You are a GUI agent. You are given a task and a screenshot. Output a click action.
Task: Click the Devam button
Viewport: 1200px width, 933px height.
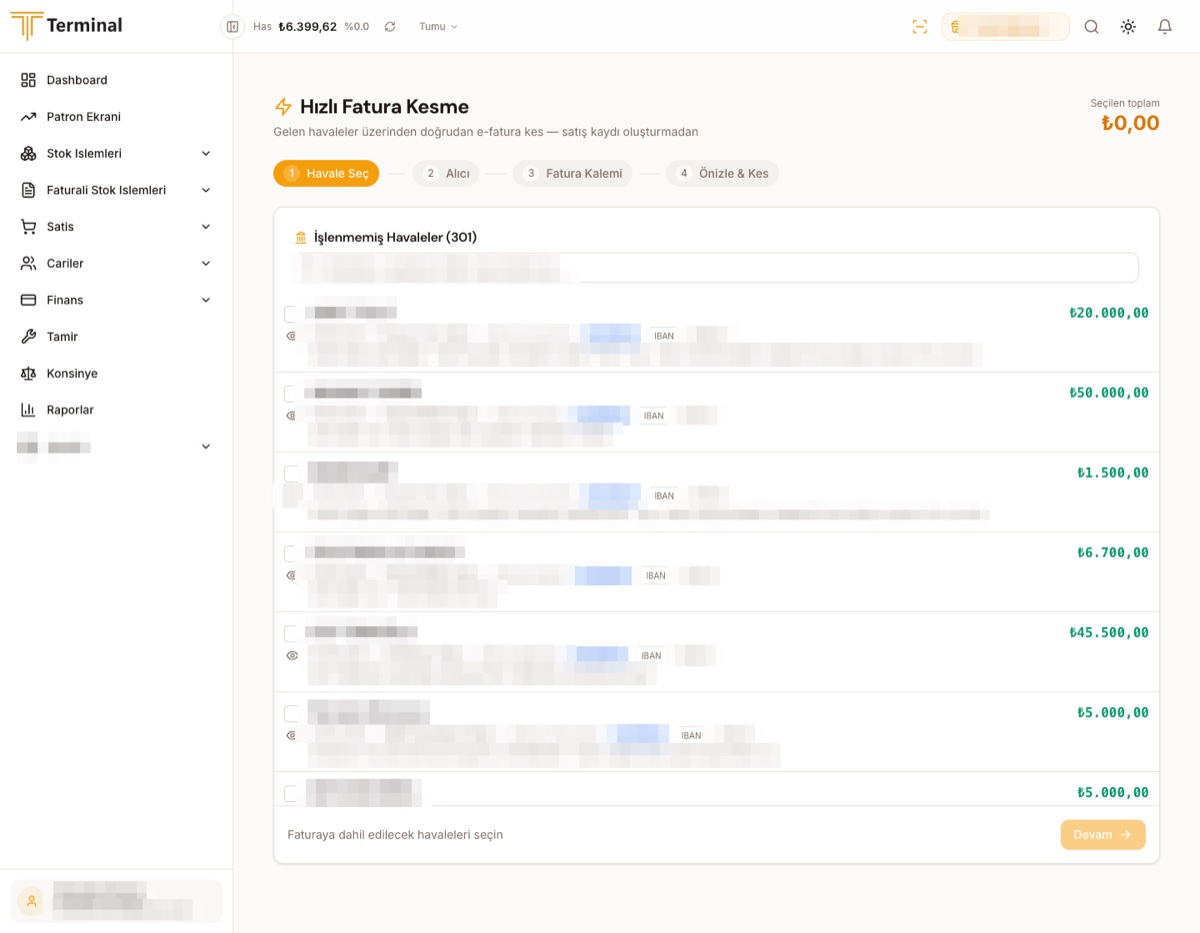tap(1103, 835)
